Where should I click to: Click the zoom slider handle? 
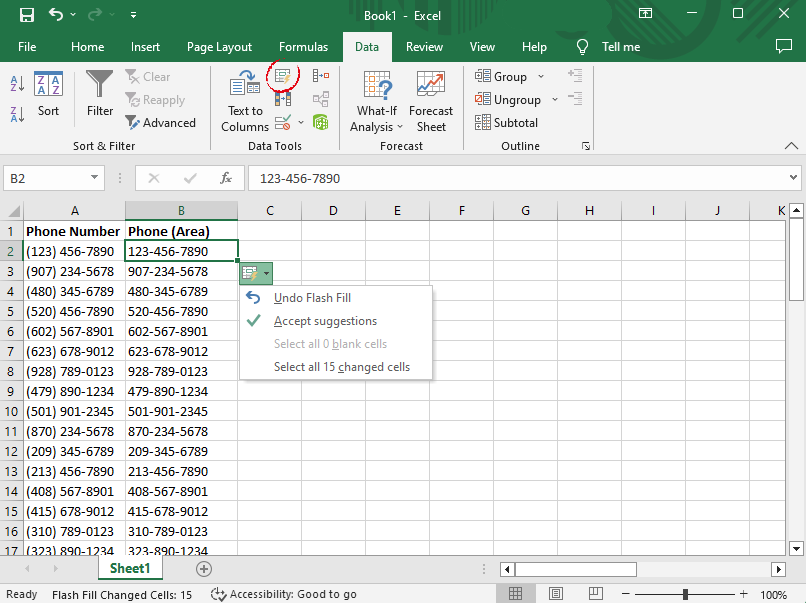coord(685,594)
